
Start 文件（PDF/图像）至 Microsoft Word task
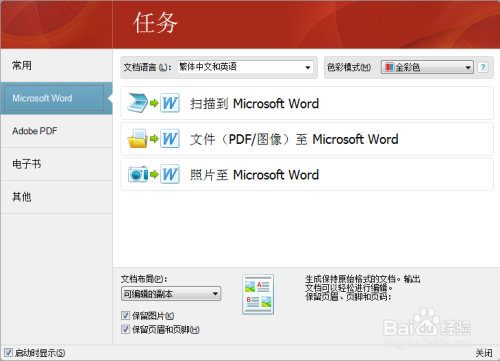pos(307,139)
